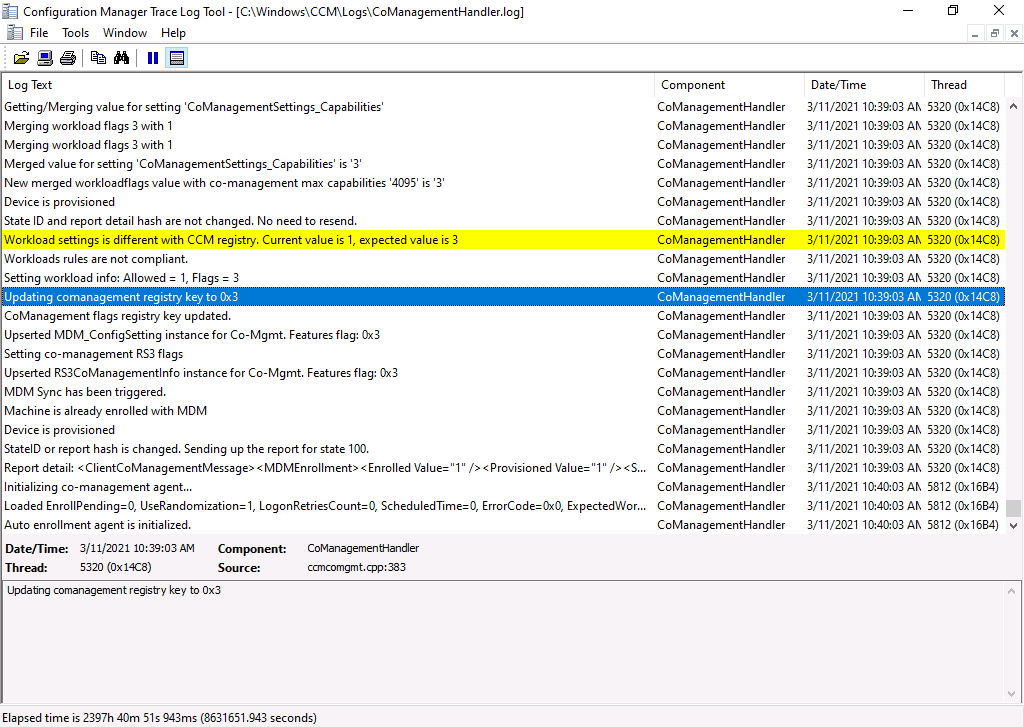1024x727 pixels.
Task: Click the log list scrollbar thumb
Action: [1014, 508]
